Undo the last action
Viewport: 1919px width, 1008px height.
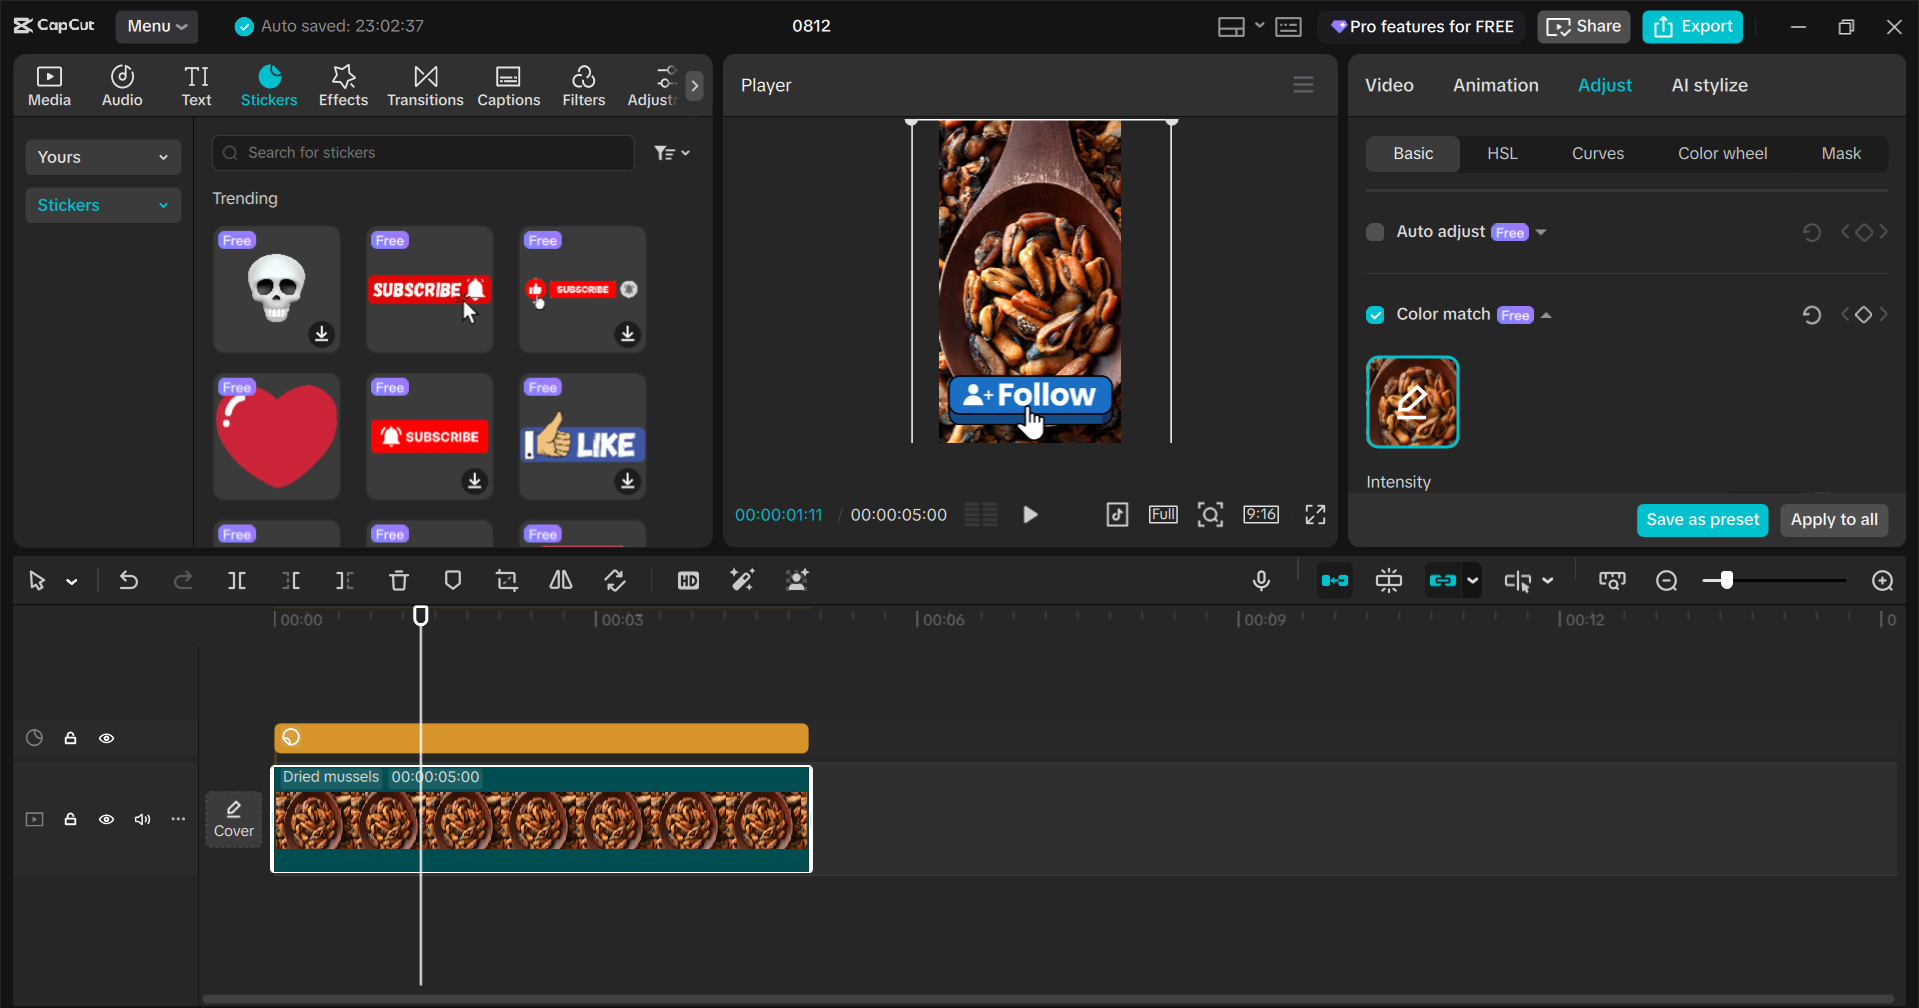(128, 580)
